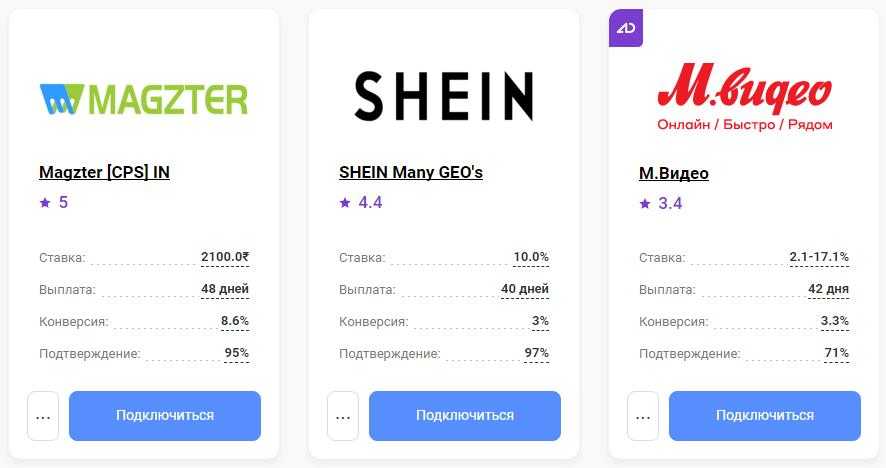This screenshot has width=886, height=468.
Task: Click the Magzter logo image
Action: pos(144,98)
